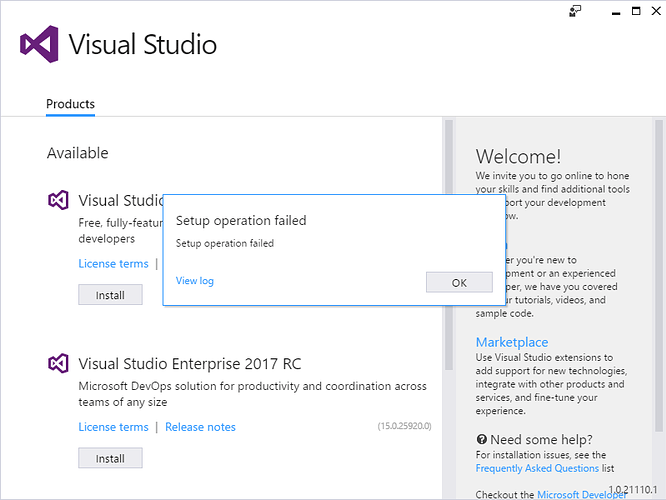Screen dimensions: 666x500
Task: Click the Visual Studio Enterprise 2017 RC title
Action: (x=190, y=364)
